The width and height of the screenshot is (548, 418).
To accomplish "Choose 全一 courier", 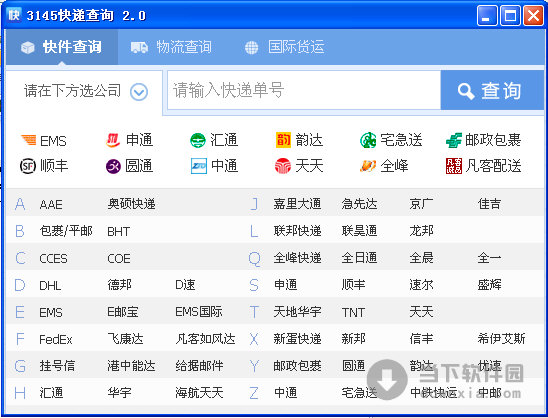I will pos(489,258).
